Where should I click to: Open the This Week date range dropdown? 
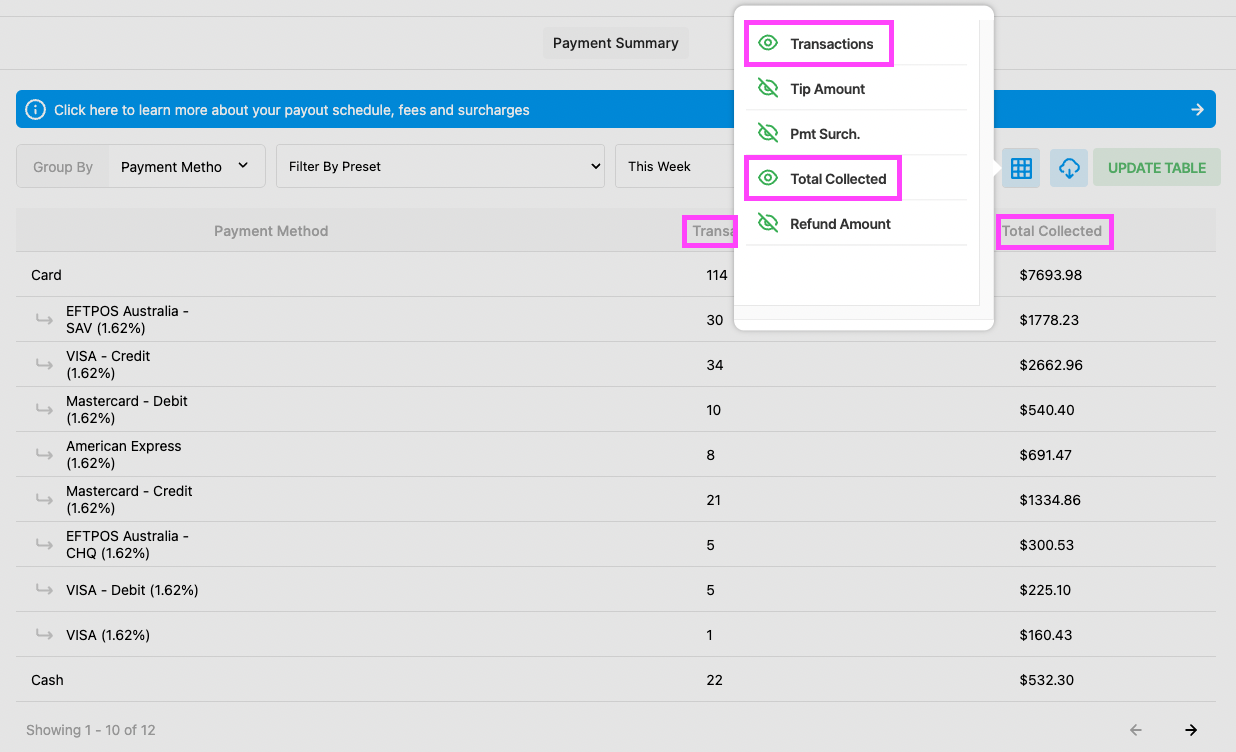(x=672, y=167)
